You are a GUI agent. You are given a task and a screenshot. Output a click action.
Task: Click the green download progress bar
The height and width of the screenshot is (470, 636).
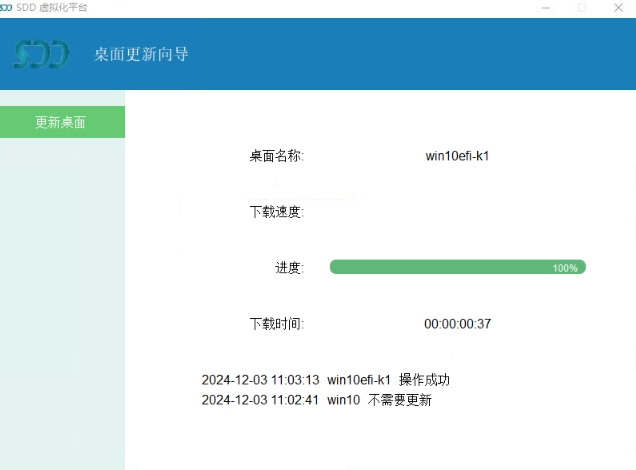pos(440,267)
